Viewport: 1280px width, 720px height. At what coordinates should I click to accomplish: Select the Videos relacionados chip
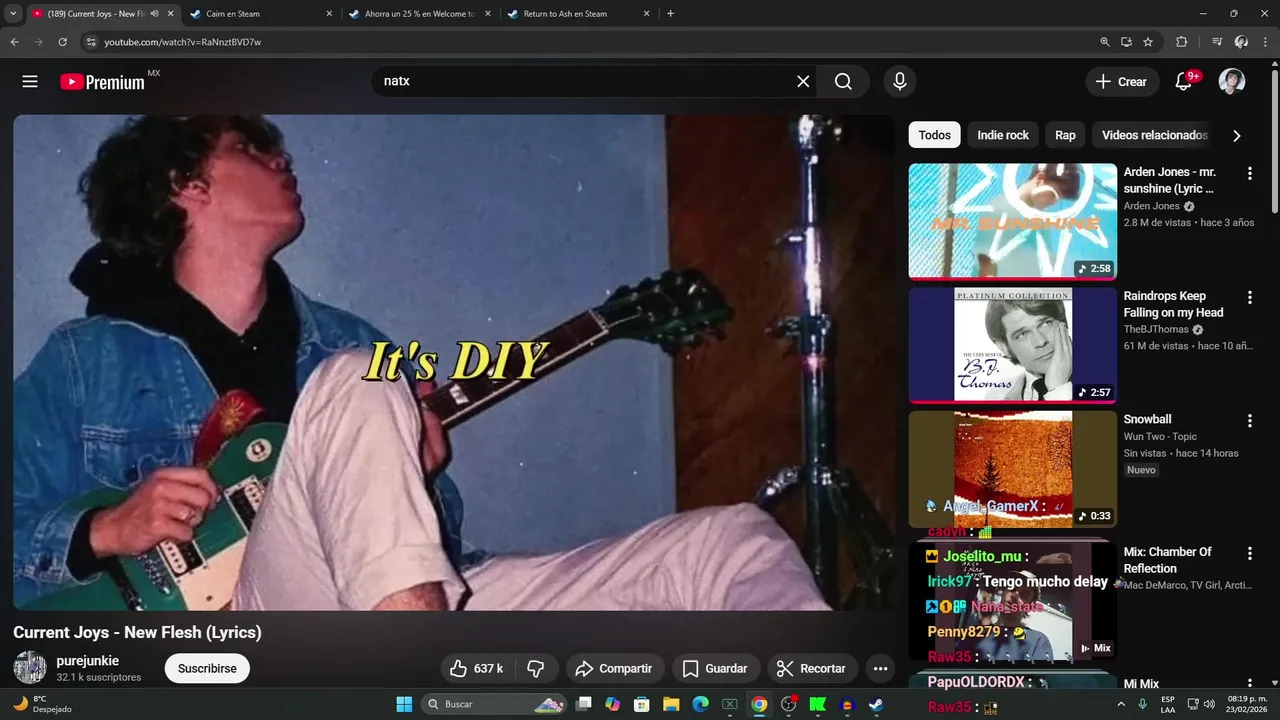[x=1154, y=135]
